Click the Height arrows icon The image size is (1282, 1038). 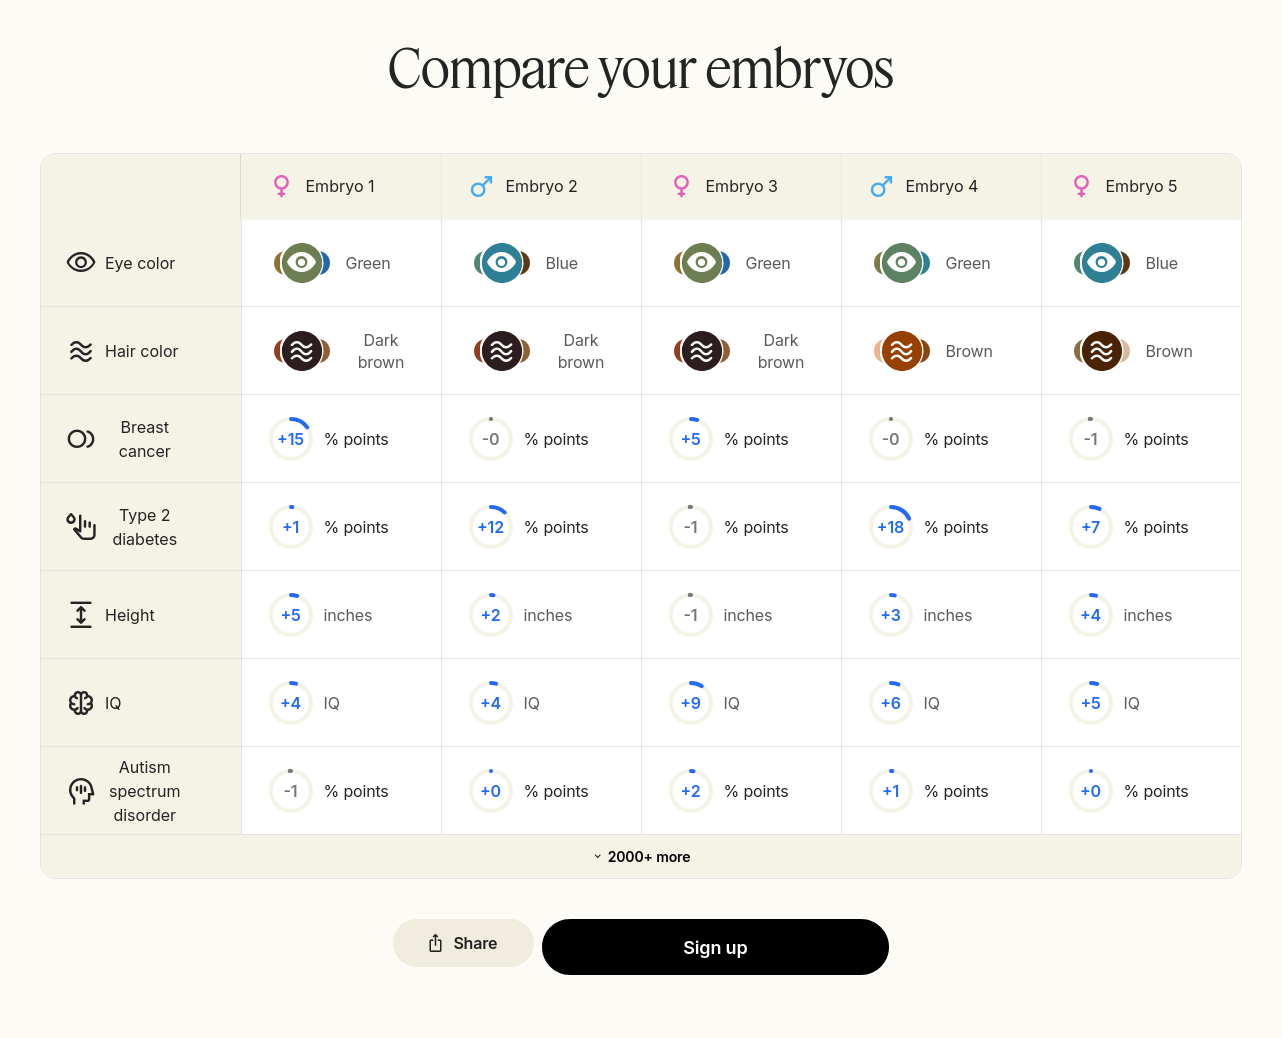[80, 615]
